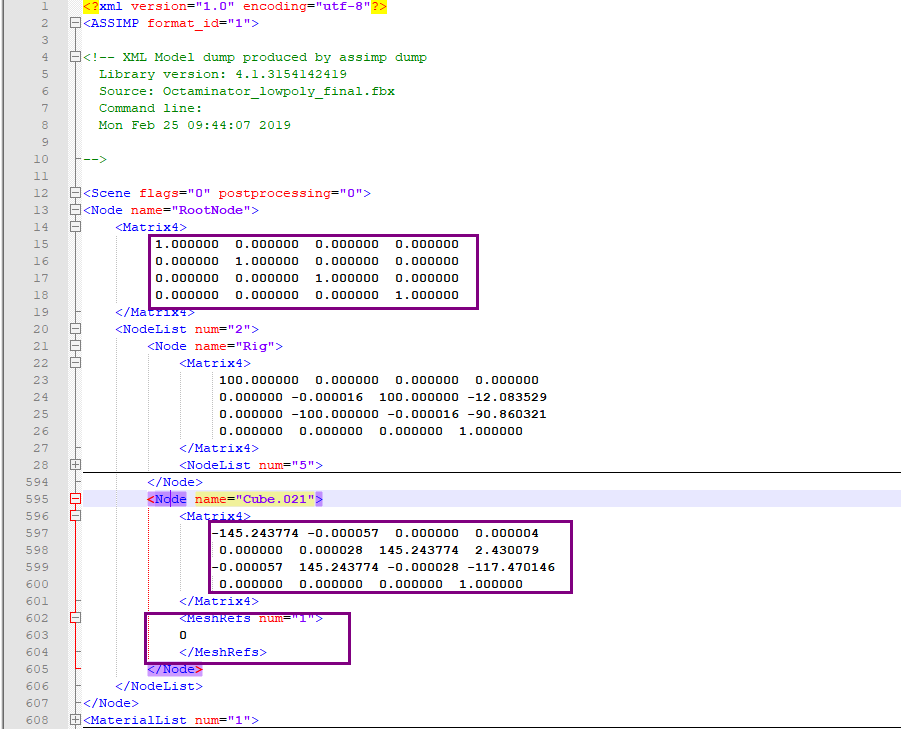Click the closing </NodeList> tag on line 606
901x729 pixels.
point(159,686)
